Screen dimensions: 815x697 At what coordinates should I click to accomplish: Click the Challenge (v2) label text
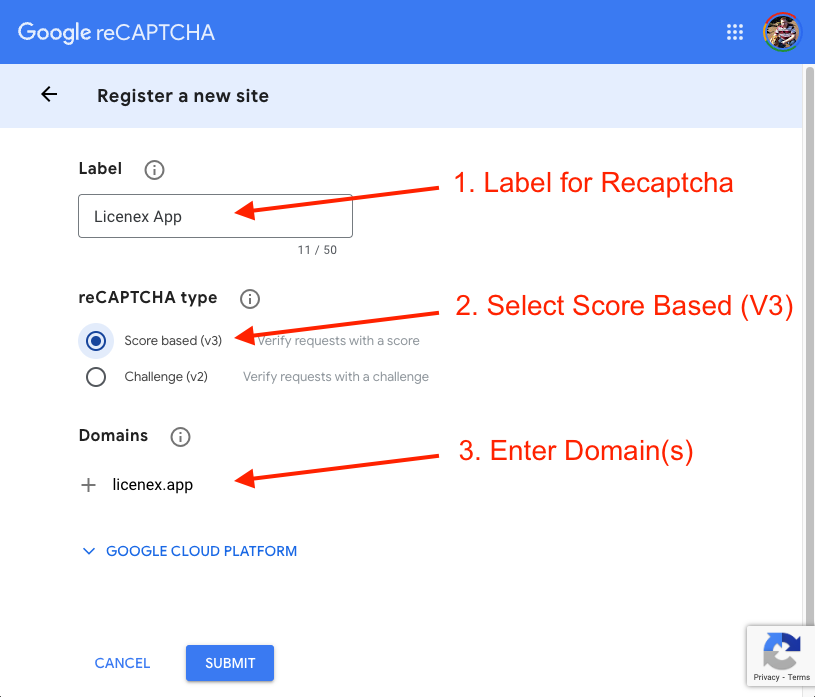coord(167,377)
